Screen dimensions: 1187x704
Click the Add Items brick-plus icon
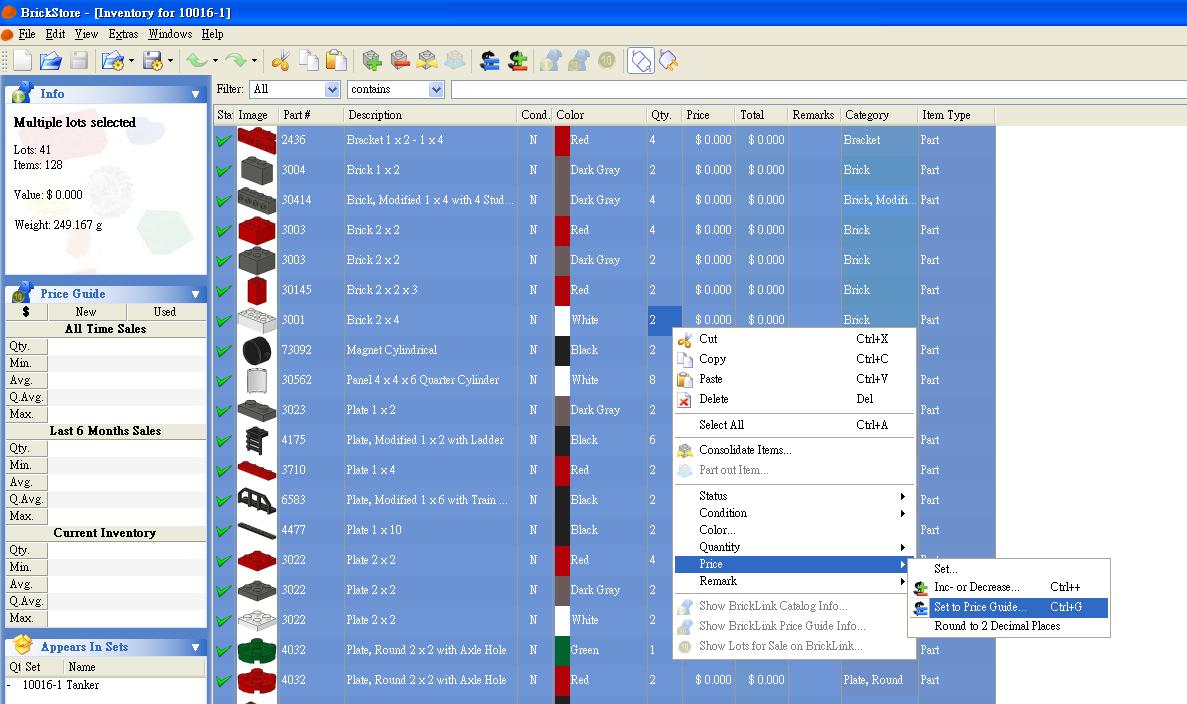(371, 61)
